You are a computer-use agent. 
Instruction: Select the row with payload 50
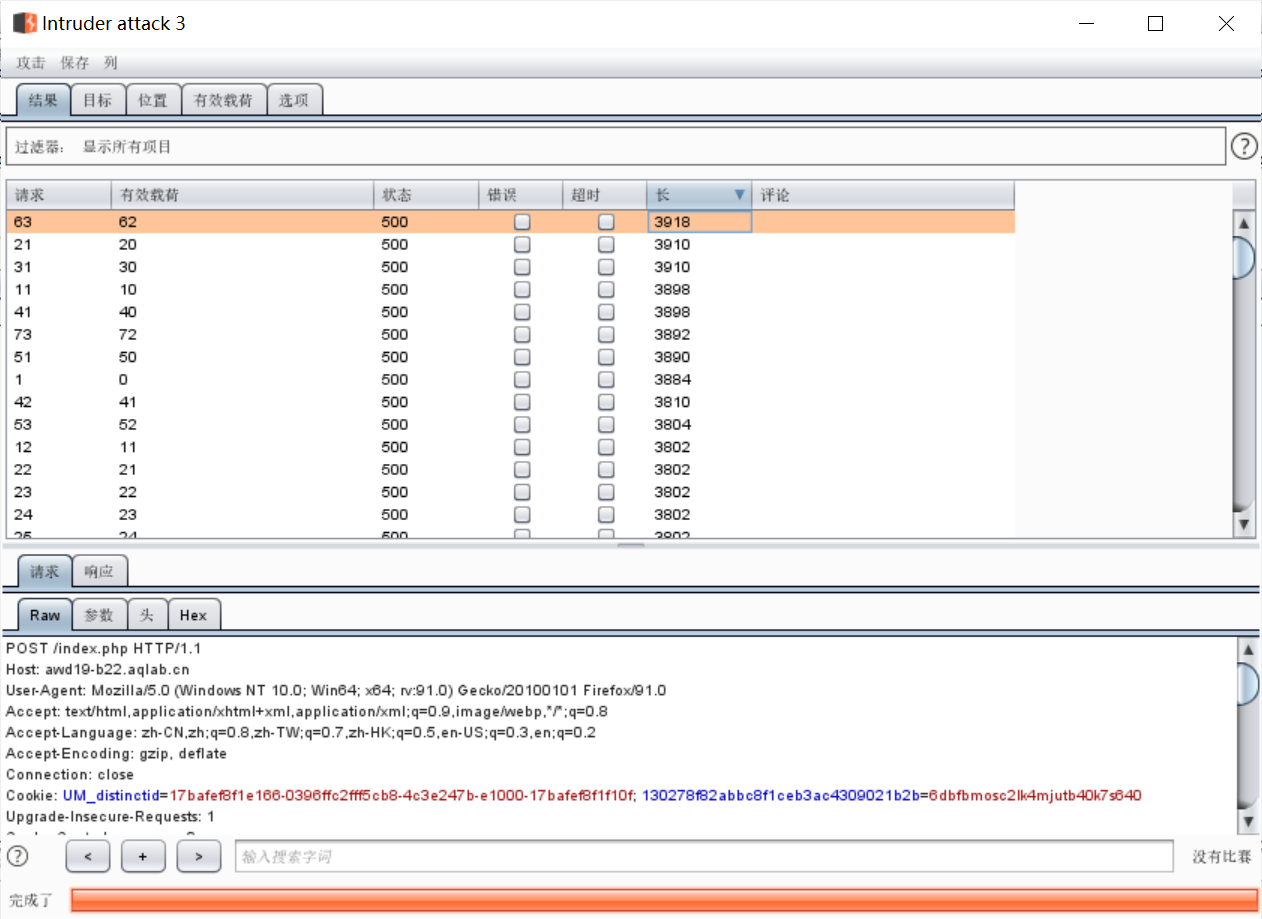coord(510,357)
